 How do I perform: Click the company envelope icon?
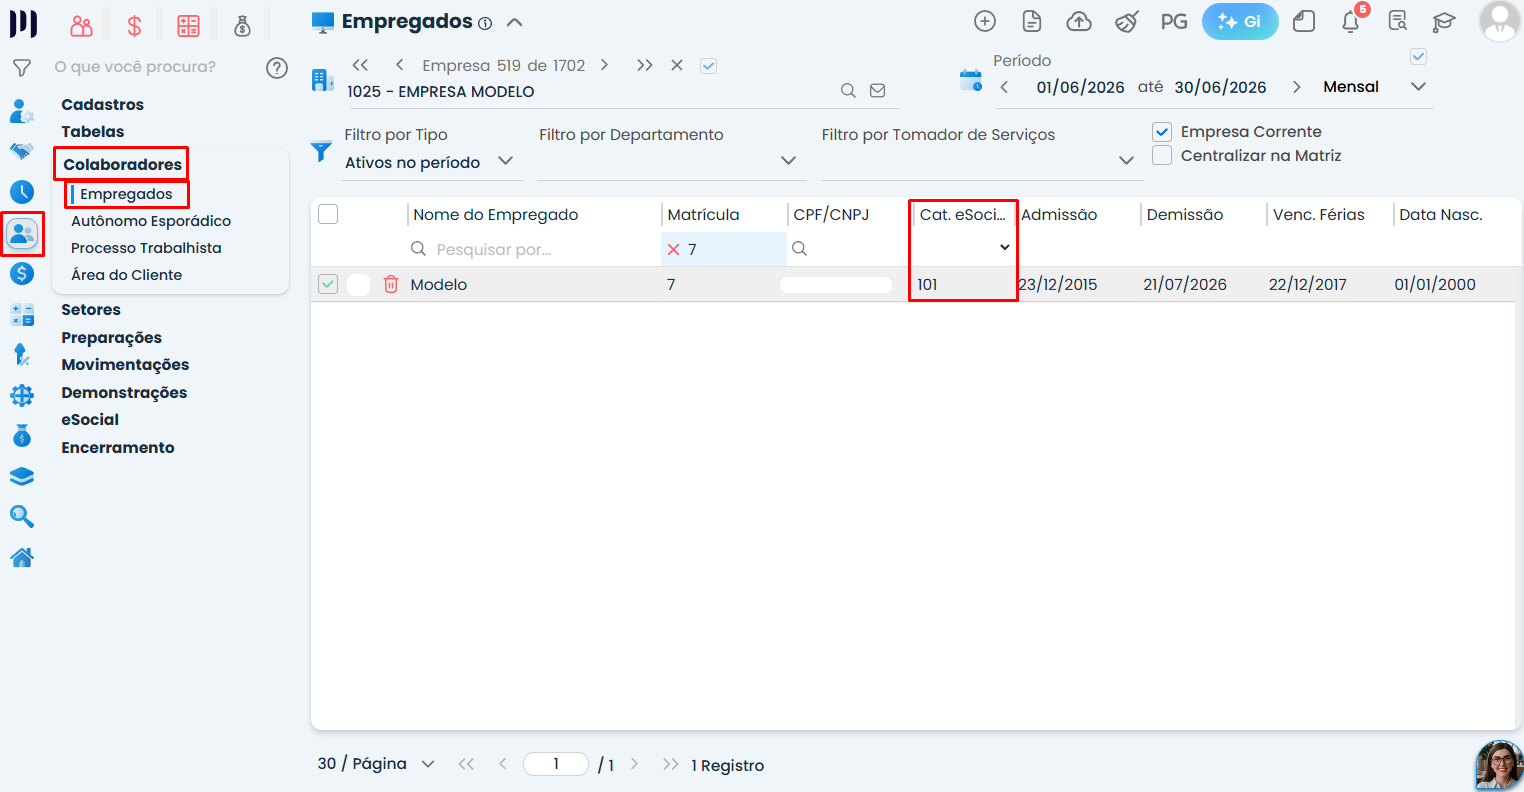point(878,91)
